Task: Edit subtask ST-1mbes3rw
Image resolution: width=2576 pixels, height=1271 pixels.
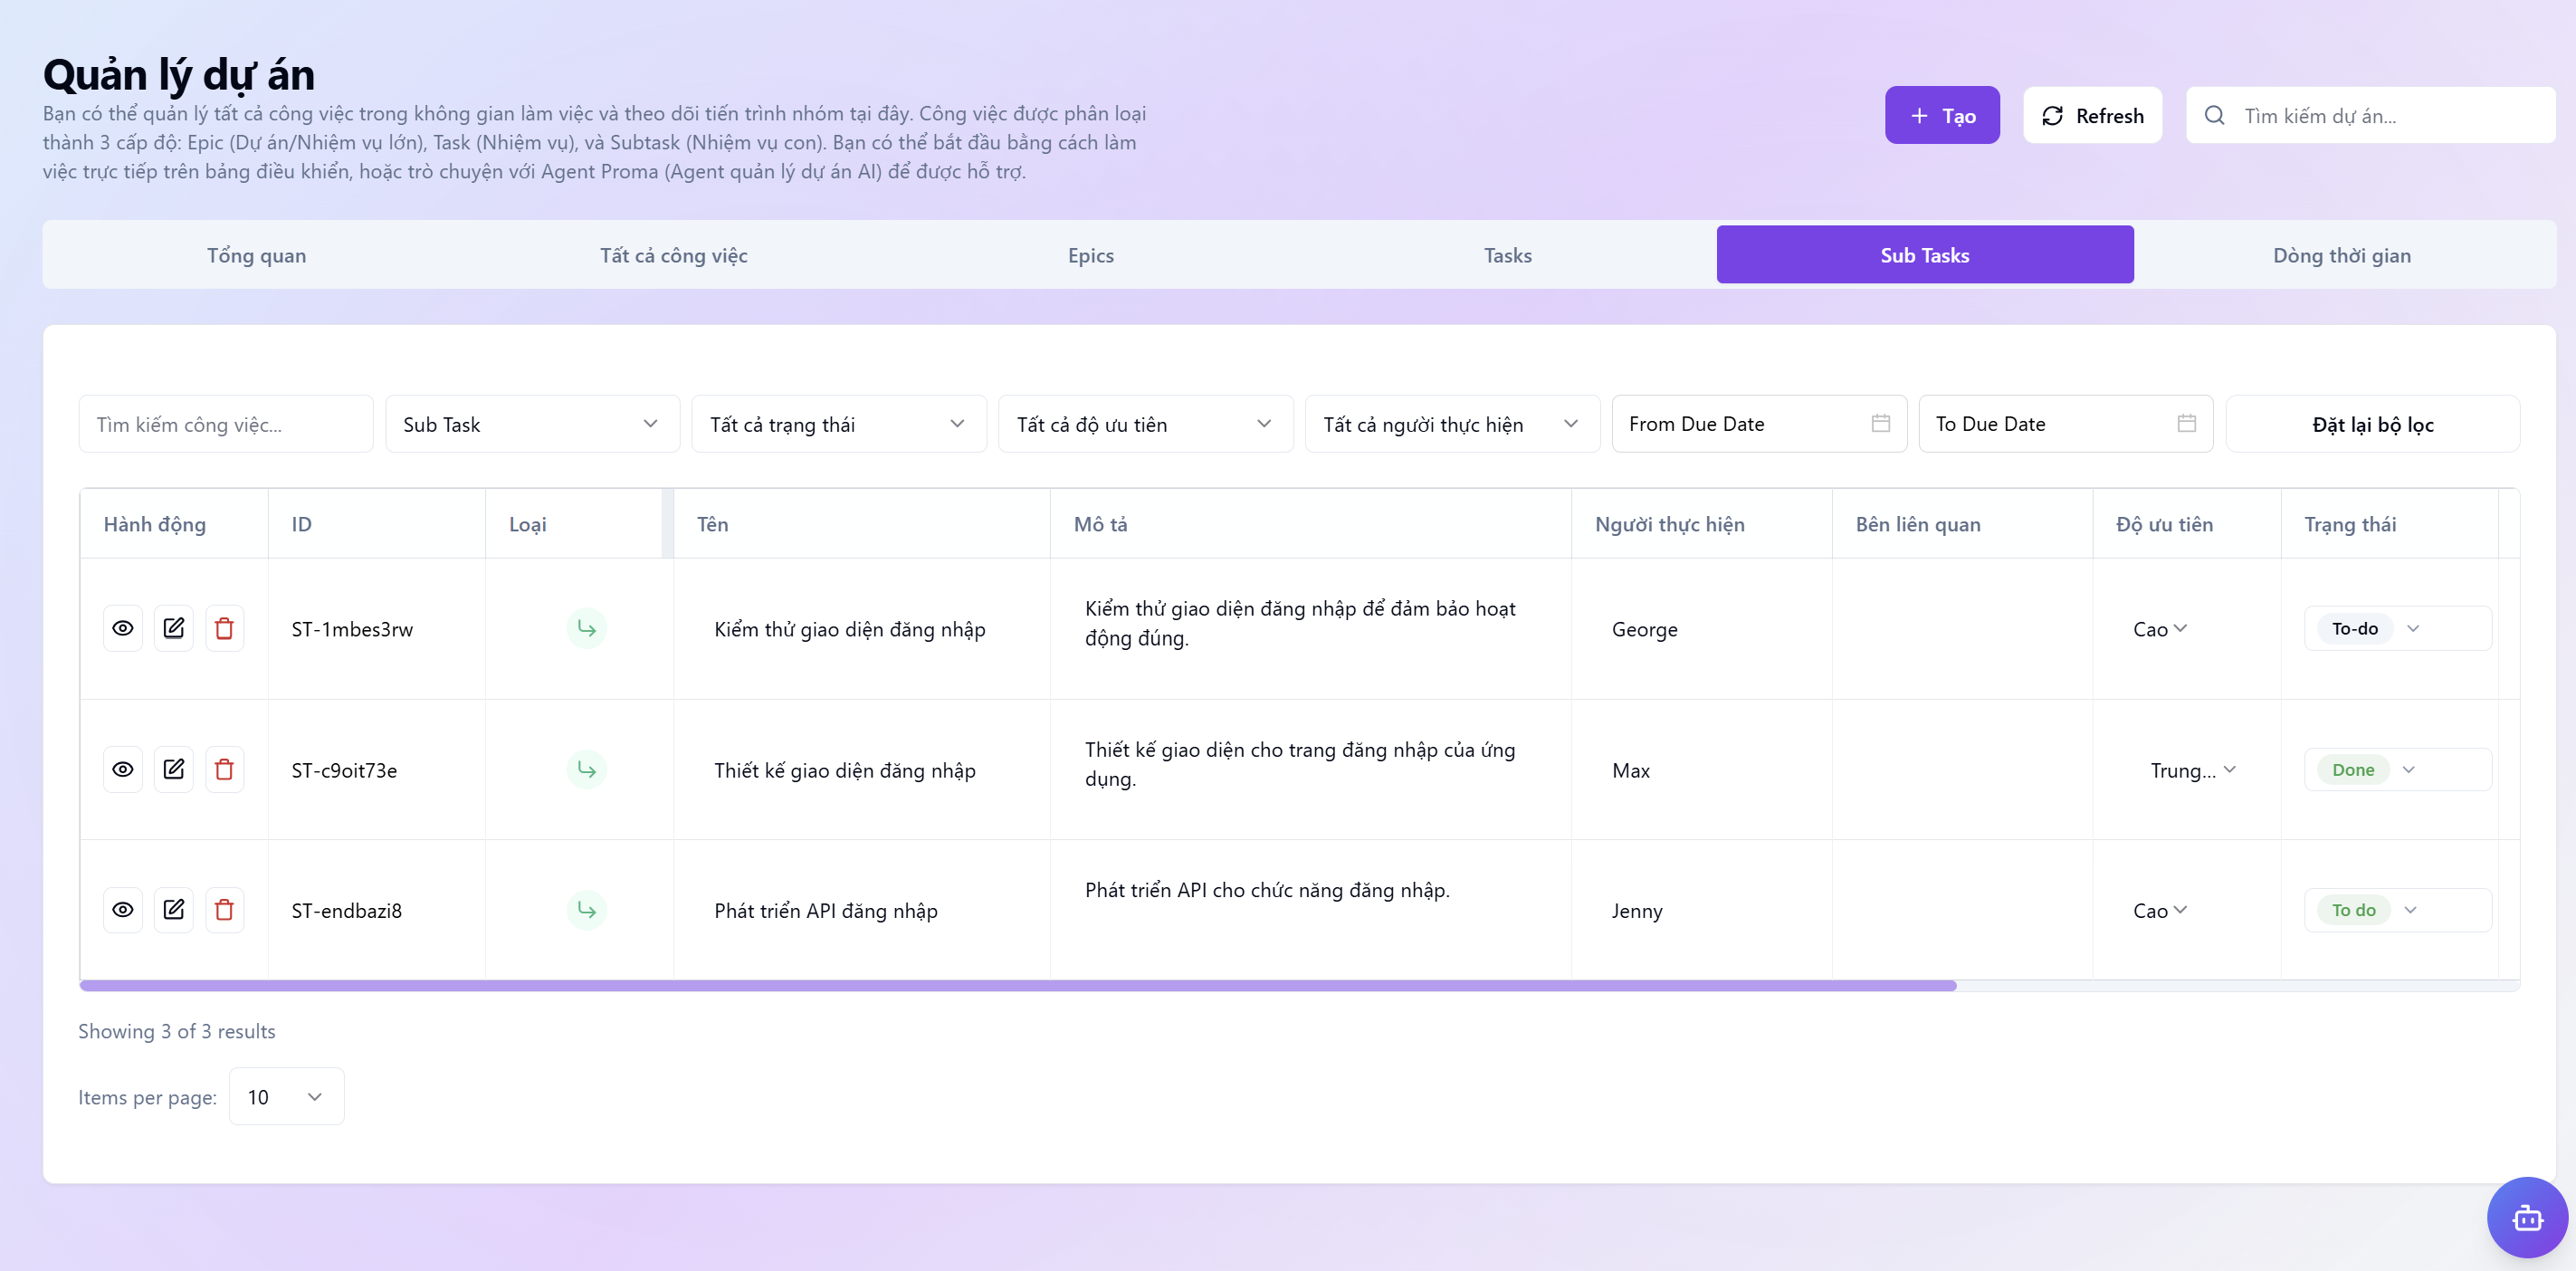Action: click(174, 628)
